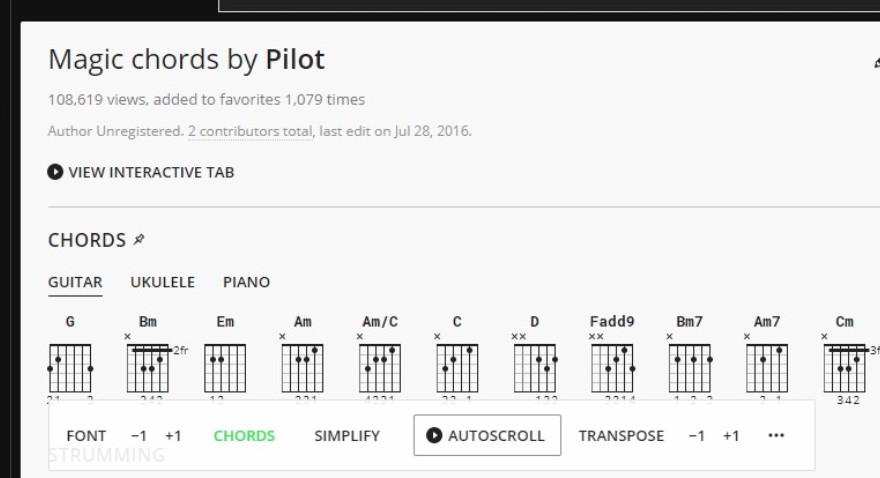Open the three-dots more options menu

coord(776,435)
